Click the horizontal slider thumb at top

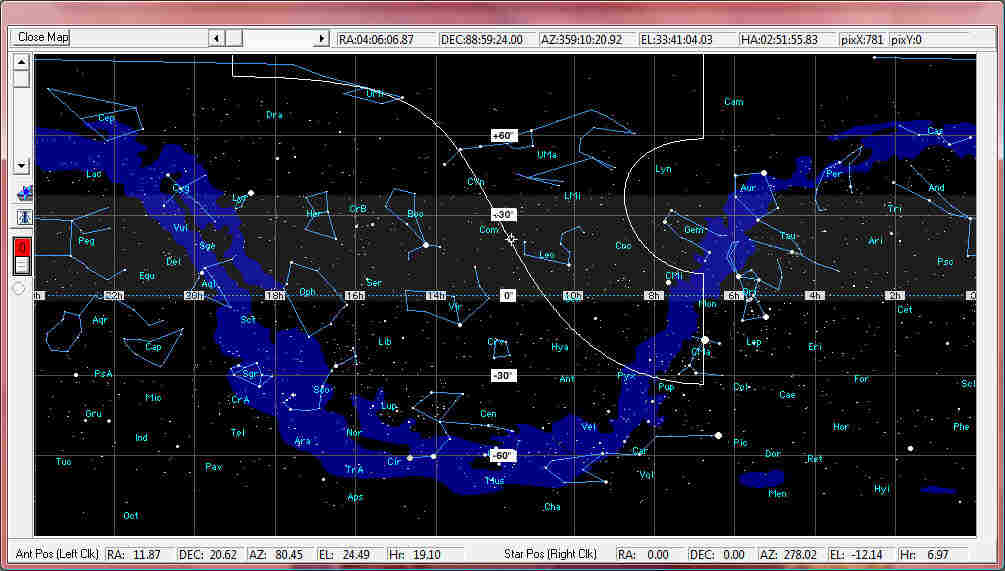click(233, 38)
